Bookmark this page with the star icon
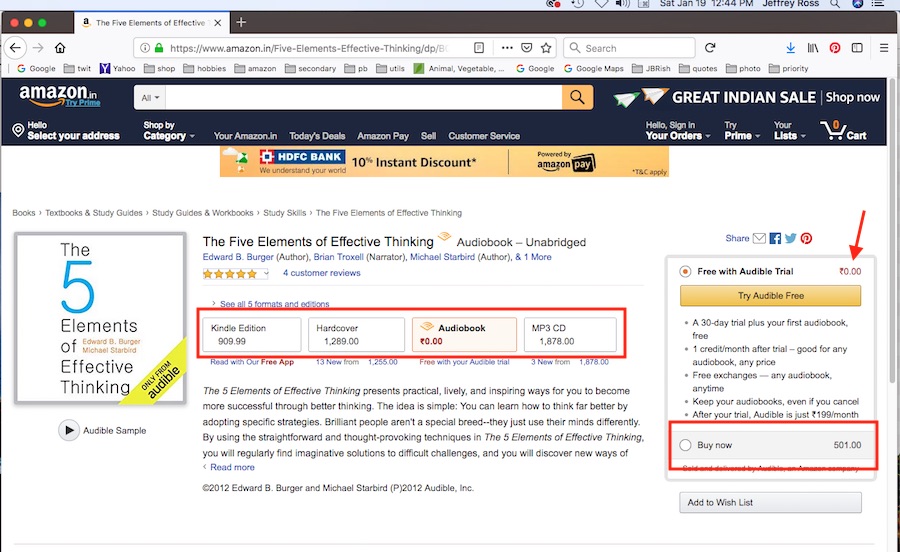The height and width of the screenshot is (552, 900). point(545,47)
